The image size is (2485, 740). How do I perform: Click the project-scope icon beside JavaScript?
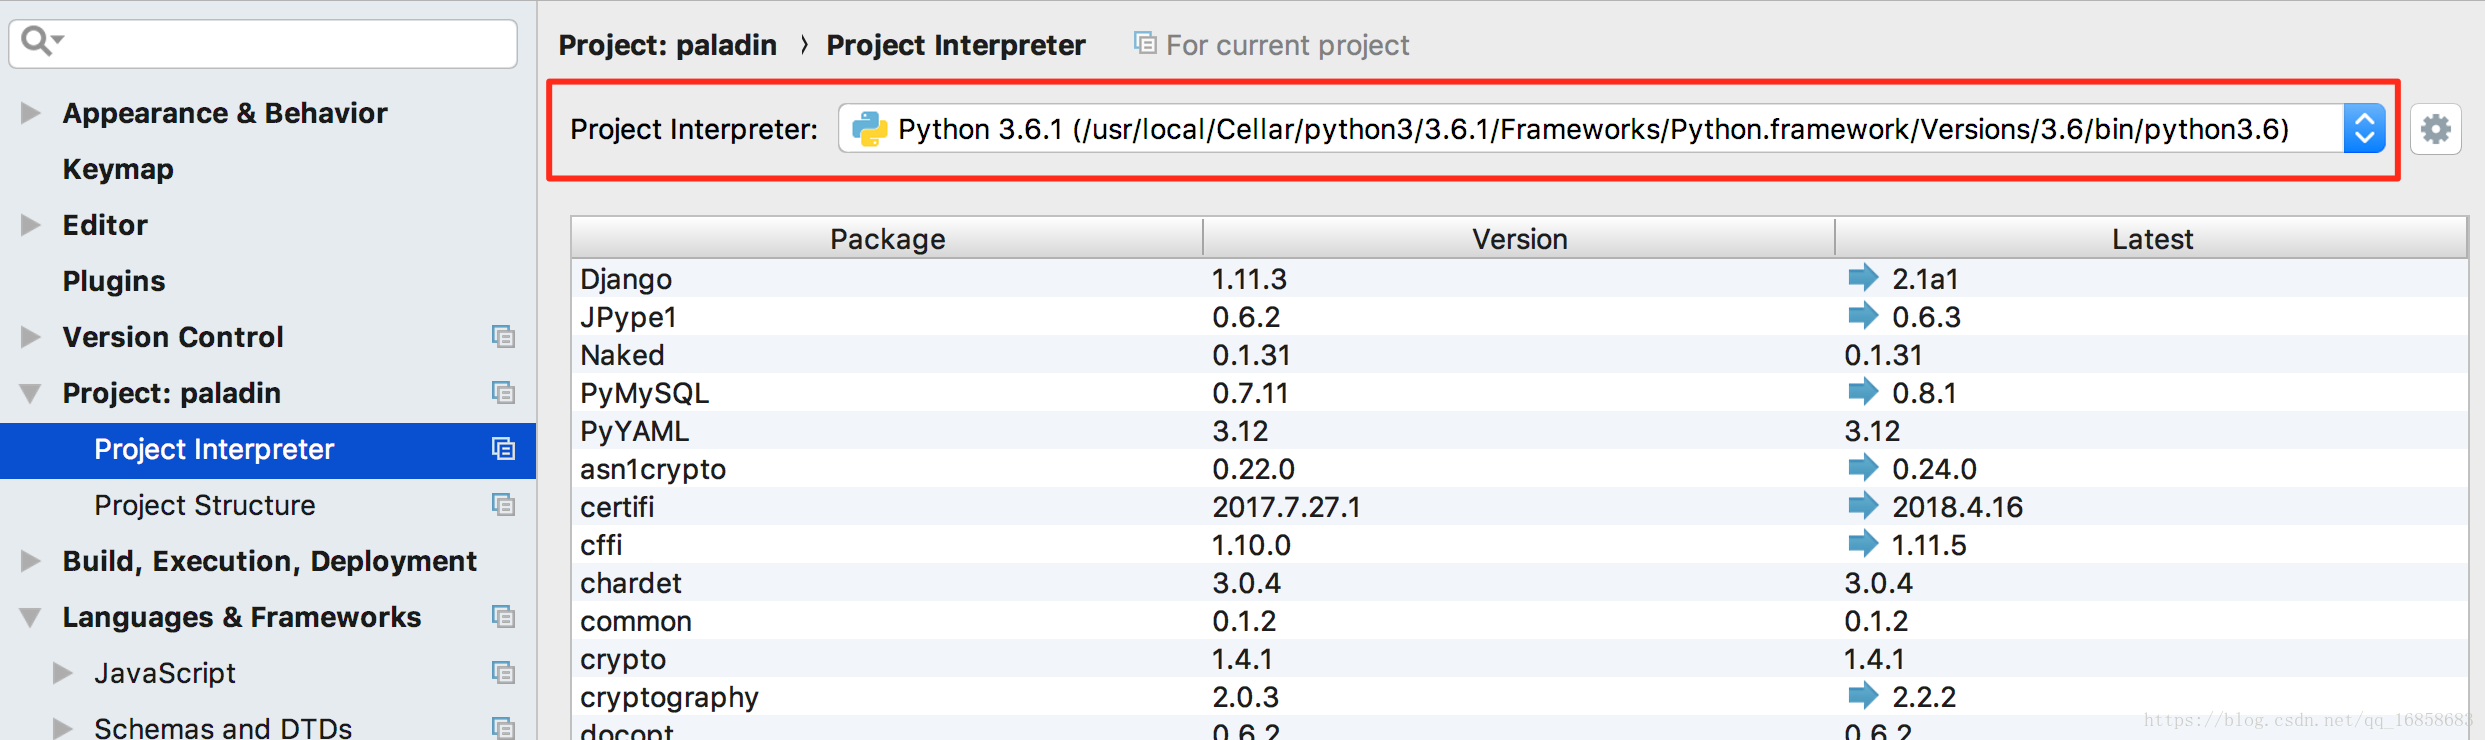pos(503,673)
